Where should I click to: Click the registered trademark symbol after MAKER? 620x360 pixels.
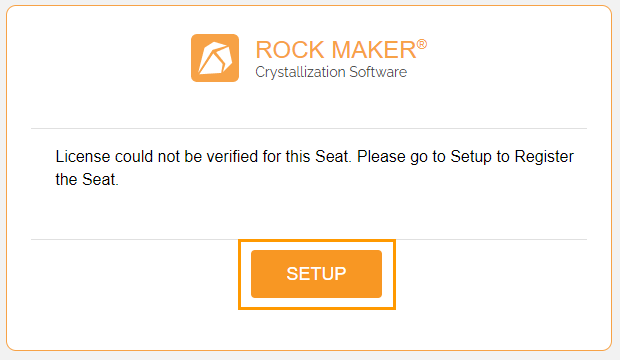pos(422,44)
